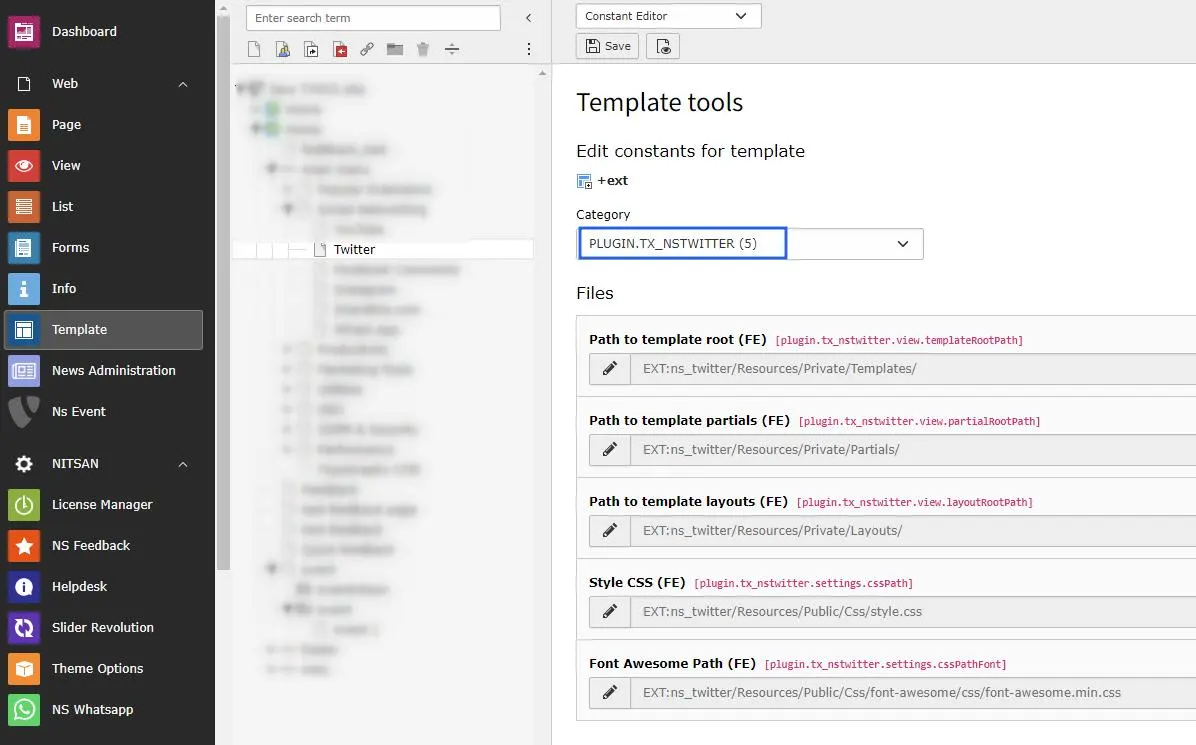
Task: Edit the Style CSS path pencil
Action: click(x=609, y=612)
